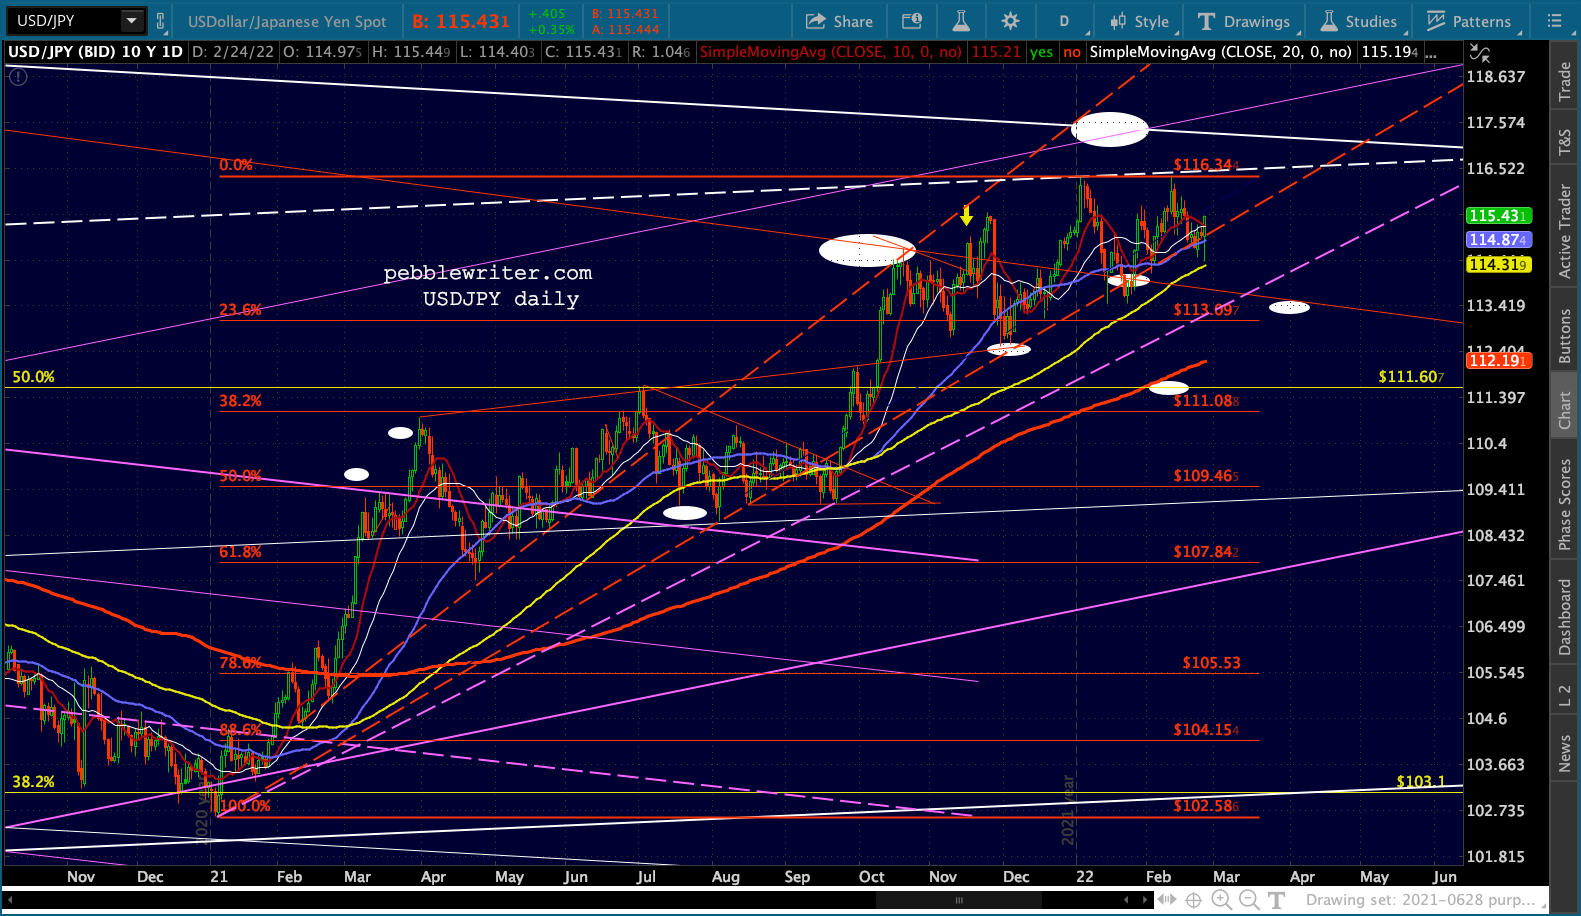Open the Drawings menu
The image size is (1581, 916).
point(1243,21)
